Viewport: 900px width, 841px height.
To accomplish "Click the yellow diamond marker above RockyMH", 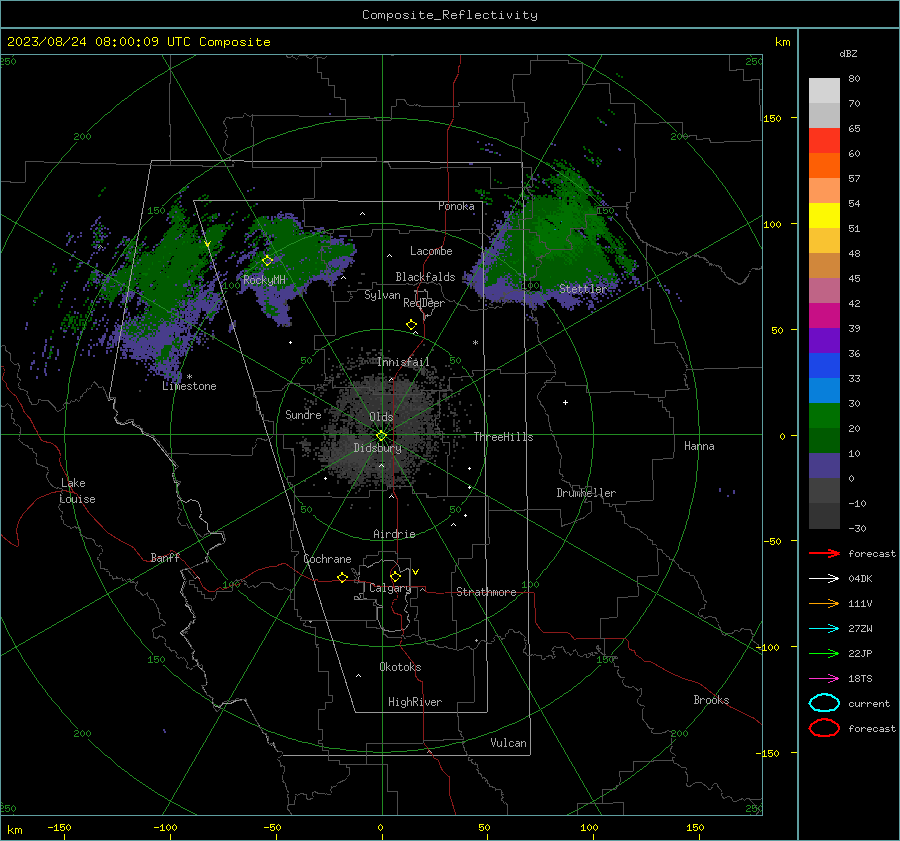I will click(x=267, y=261).
